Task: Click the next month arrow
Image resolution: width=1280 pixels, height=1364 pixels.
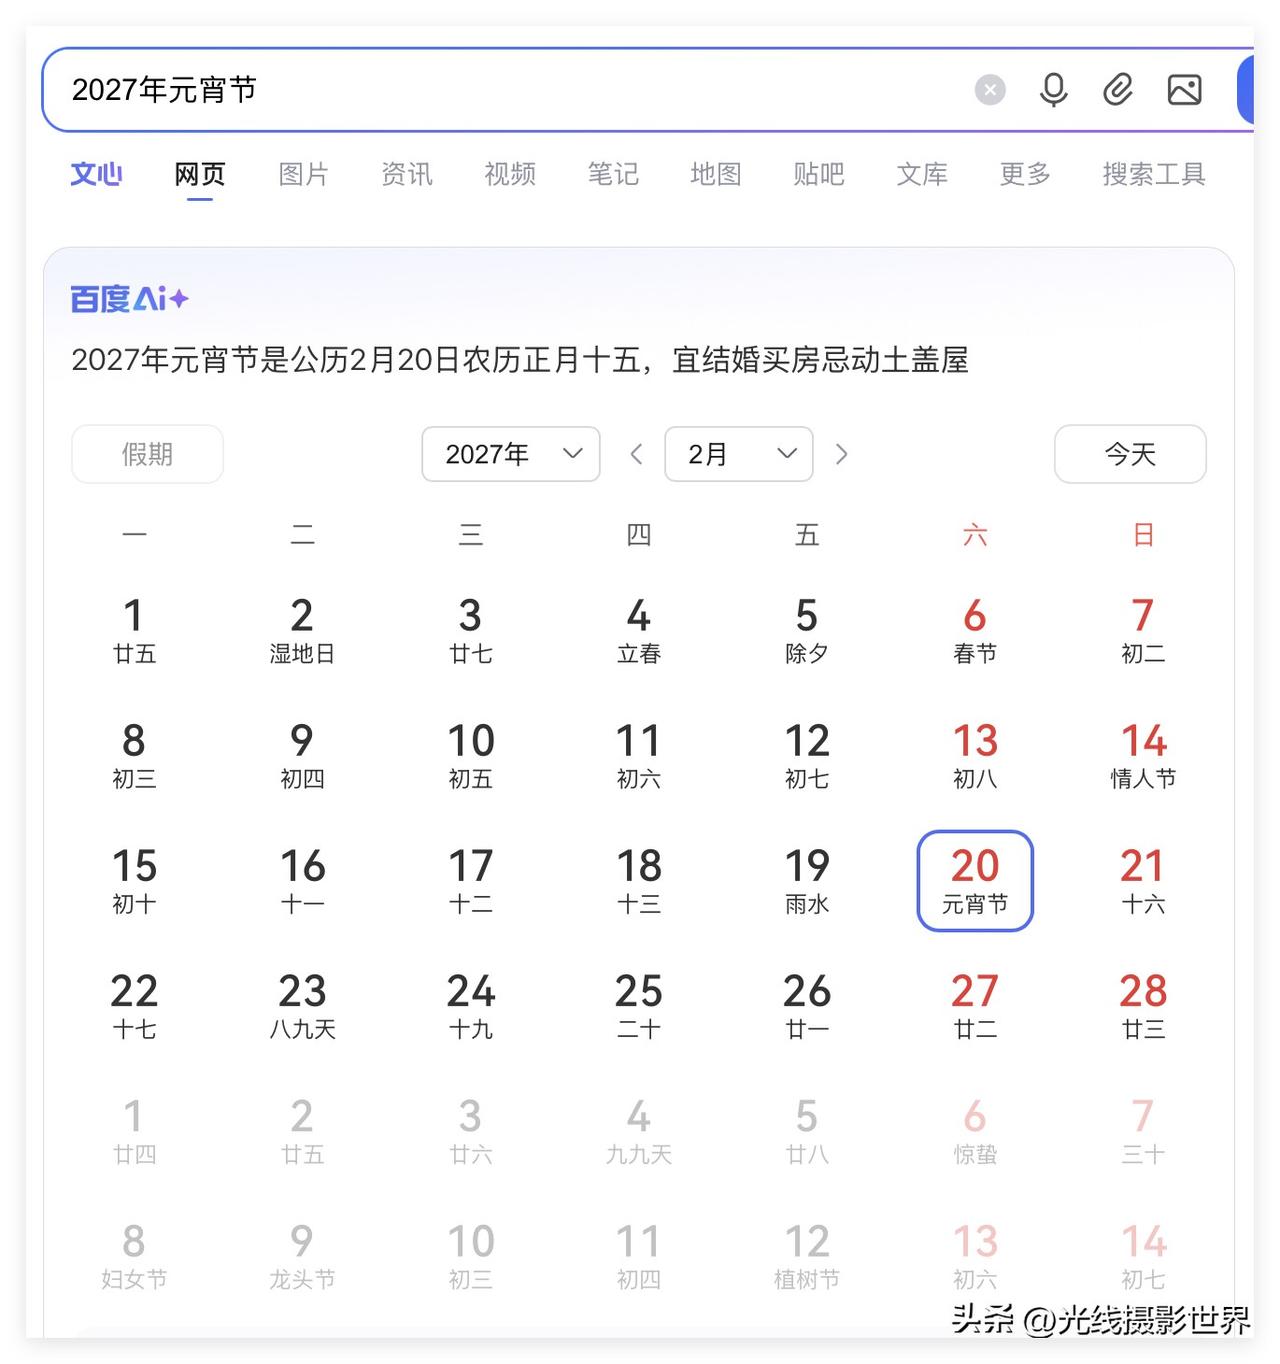Action: (x=842, y=454)
